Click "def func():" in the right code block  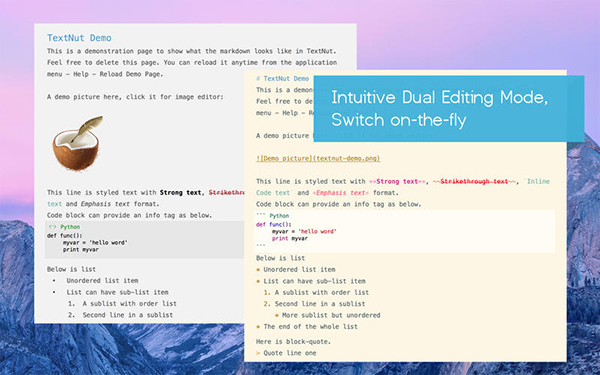pos(273,225)
